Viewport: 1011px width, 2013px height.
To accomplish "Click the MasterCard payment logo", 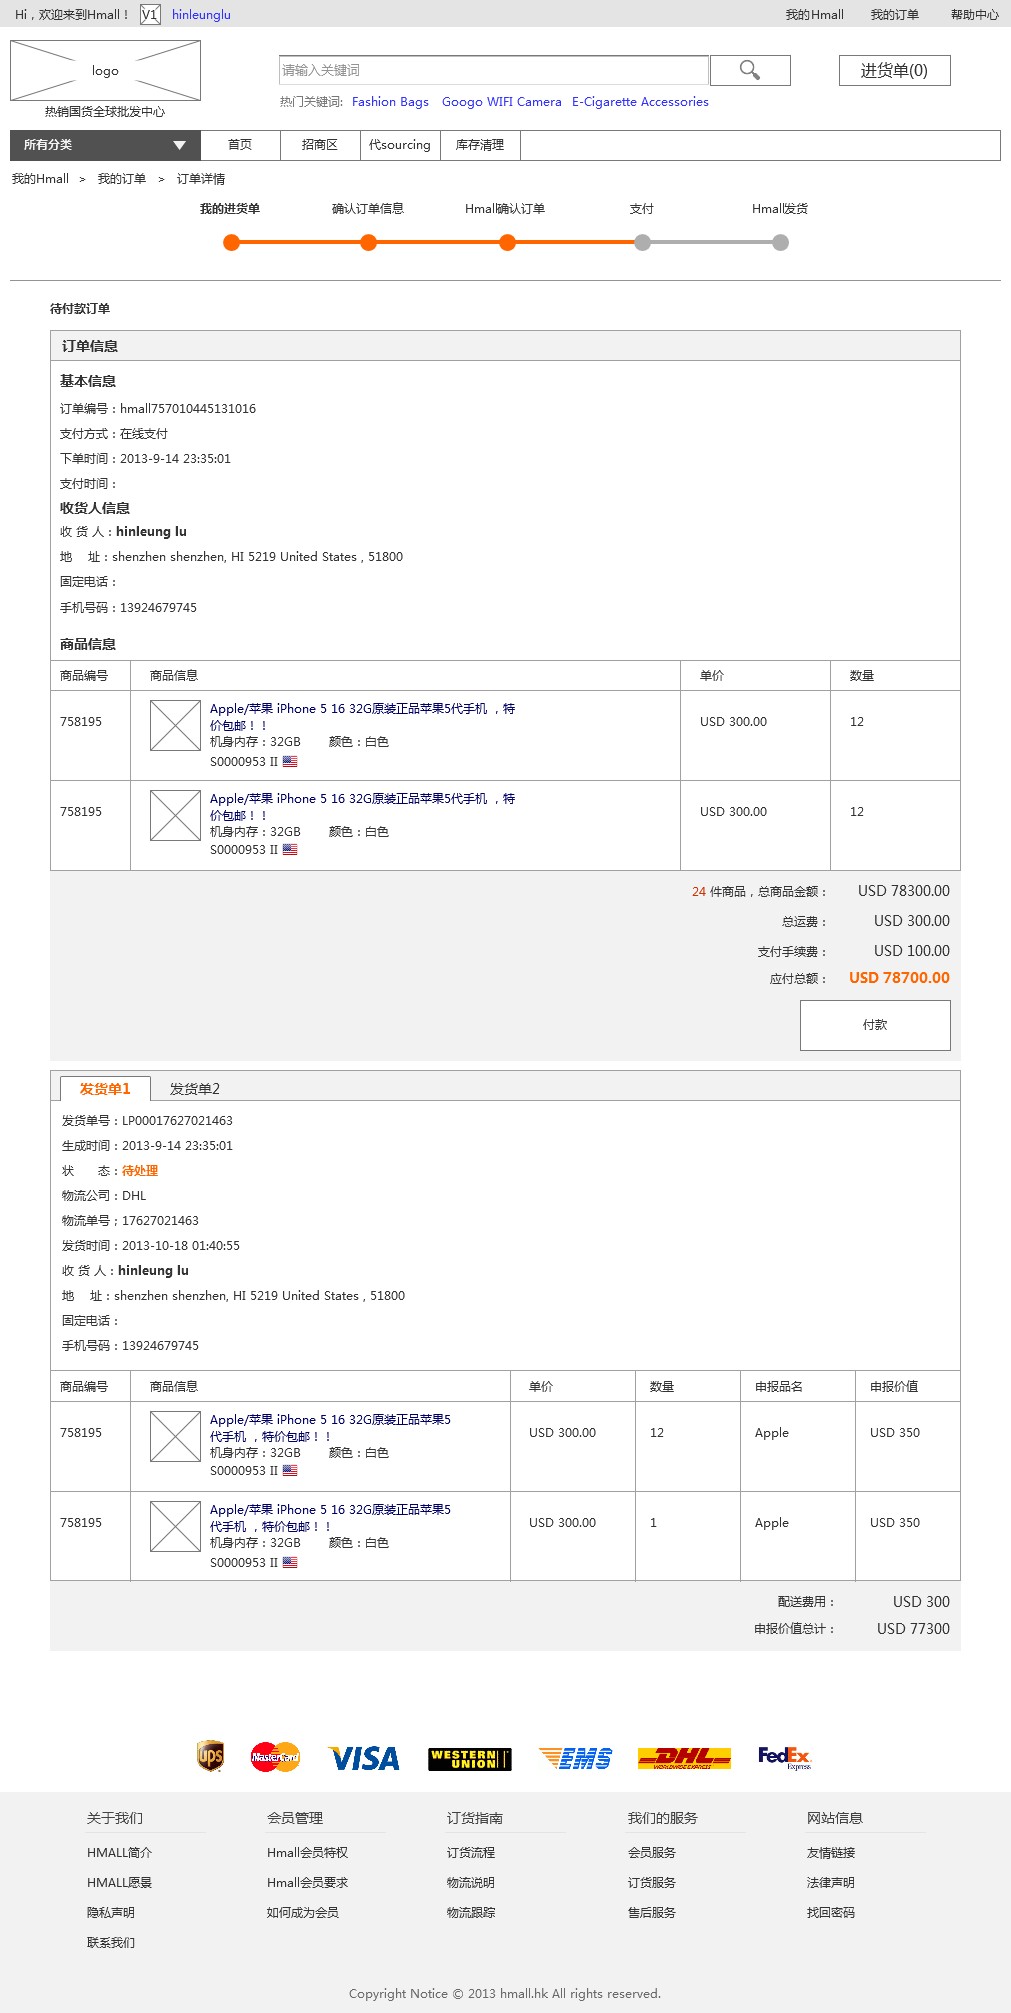I will (275, 1757).
